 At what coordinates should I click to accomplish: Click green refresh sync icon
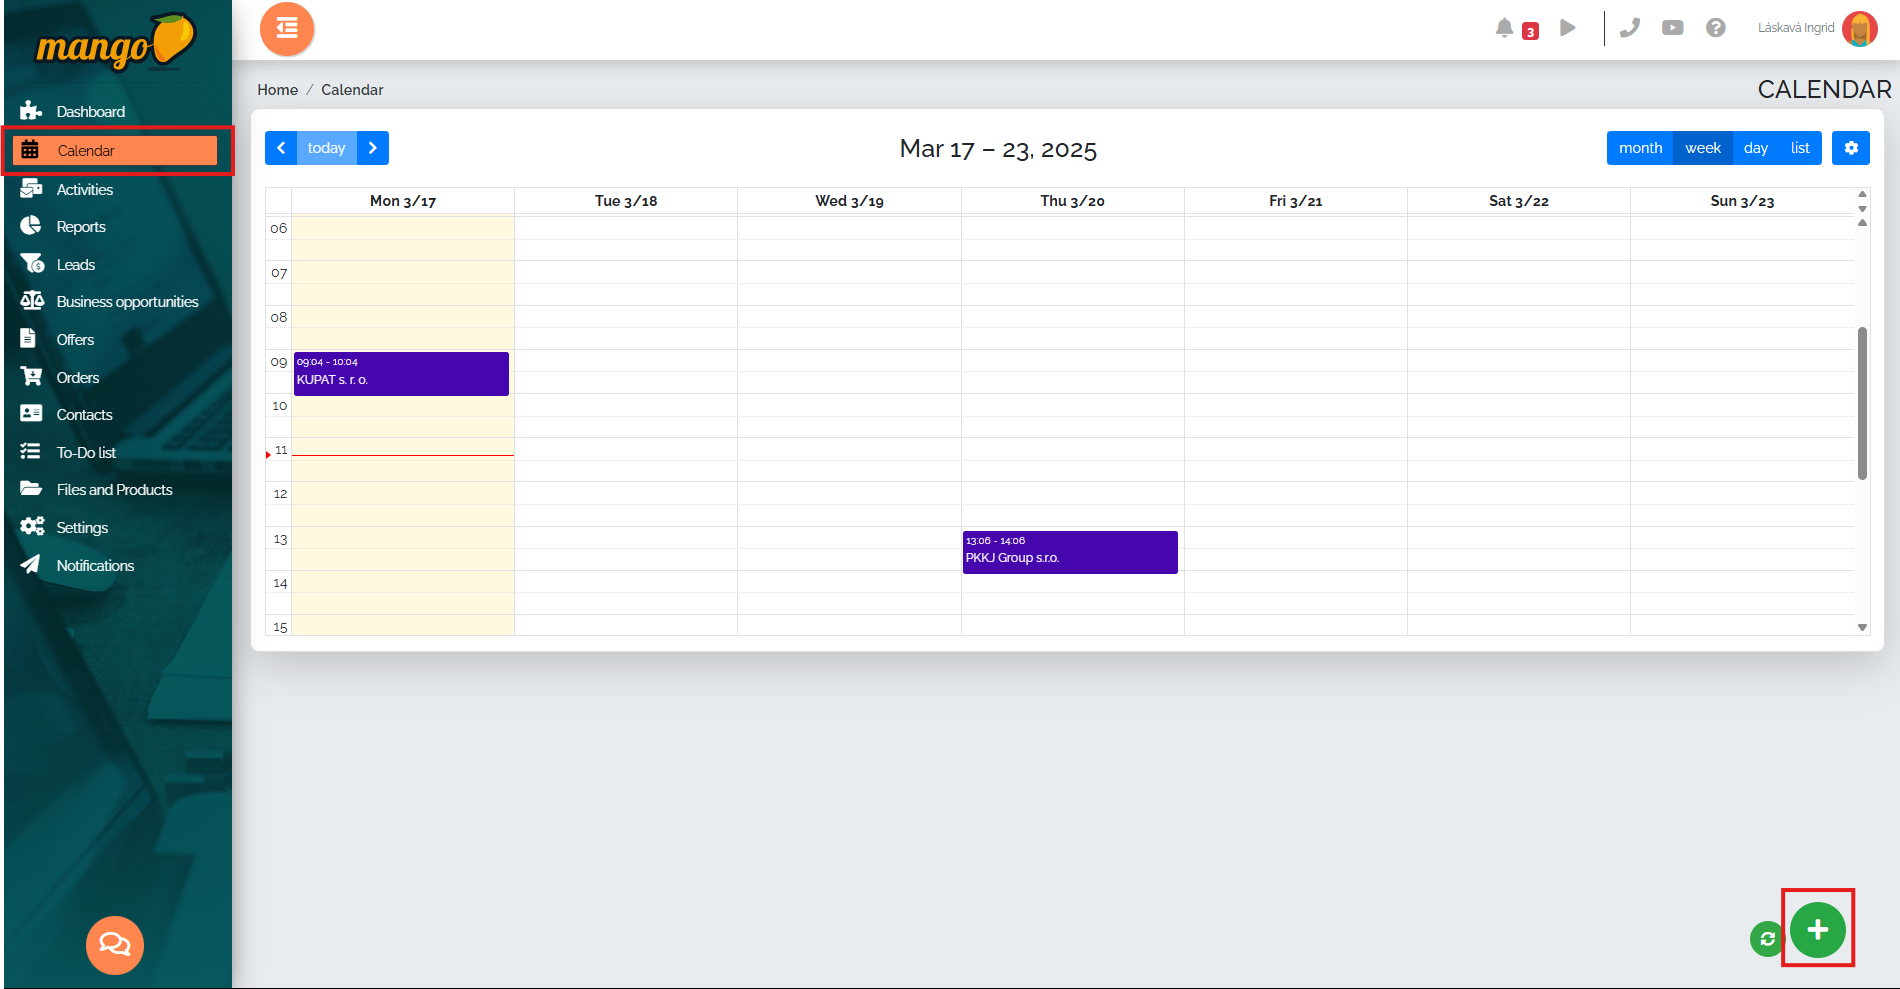tap(1767, 939)
